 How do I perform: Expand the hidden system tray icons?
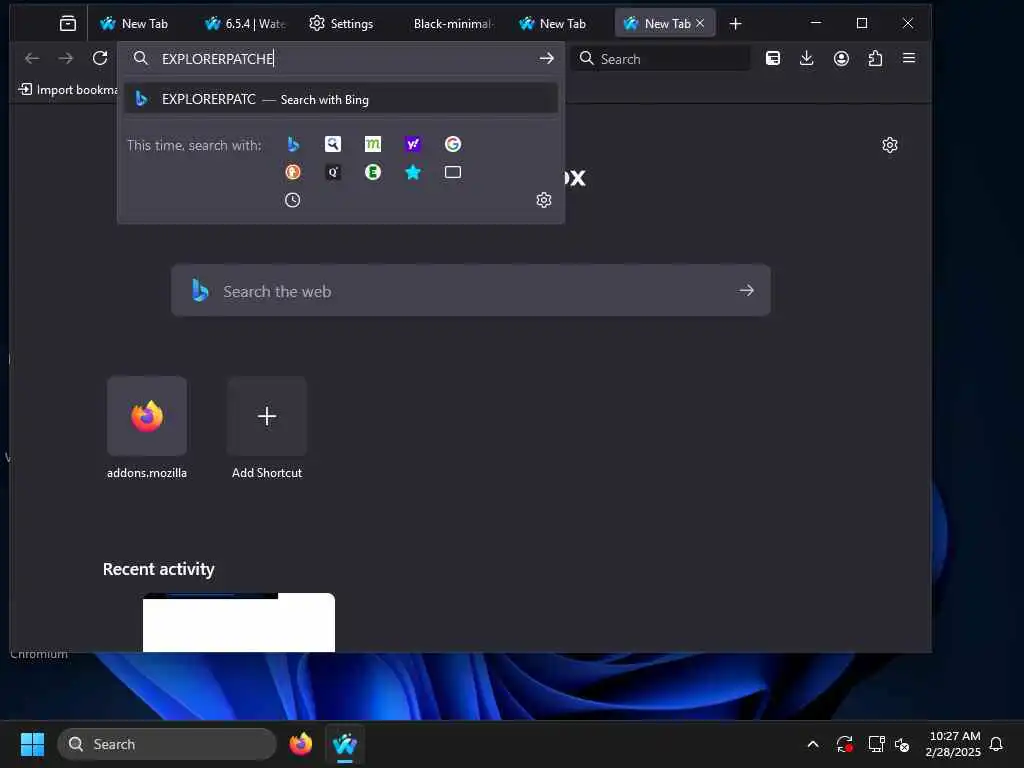click(x=813, y=744)
